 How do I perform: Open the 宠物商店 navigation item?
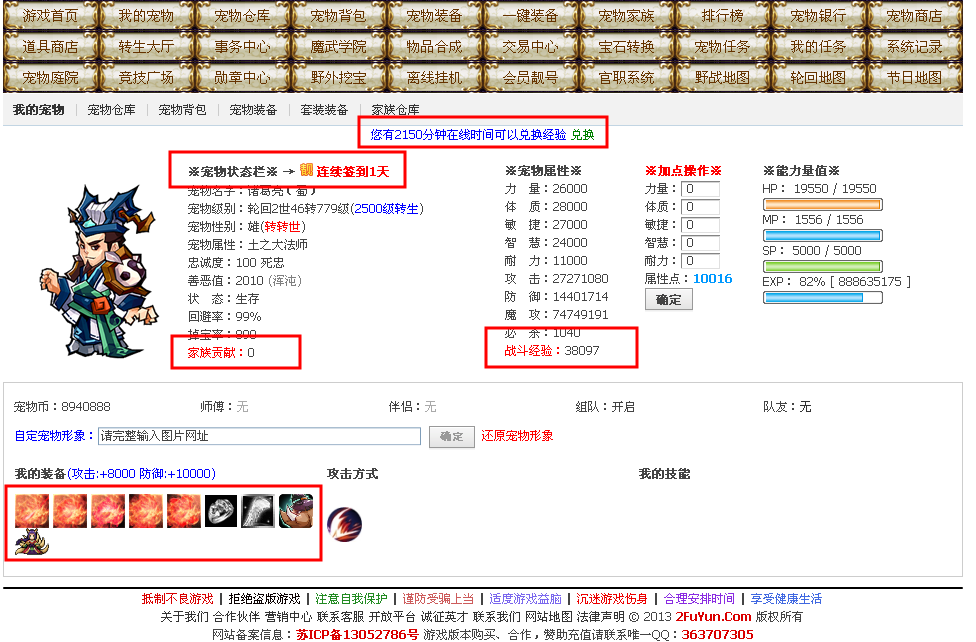(913, 15)
